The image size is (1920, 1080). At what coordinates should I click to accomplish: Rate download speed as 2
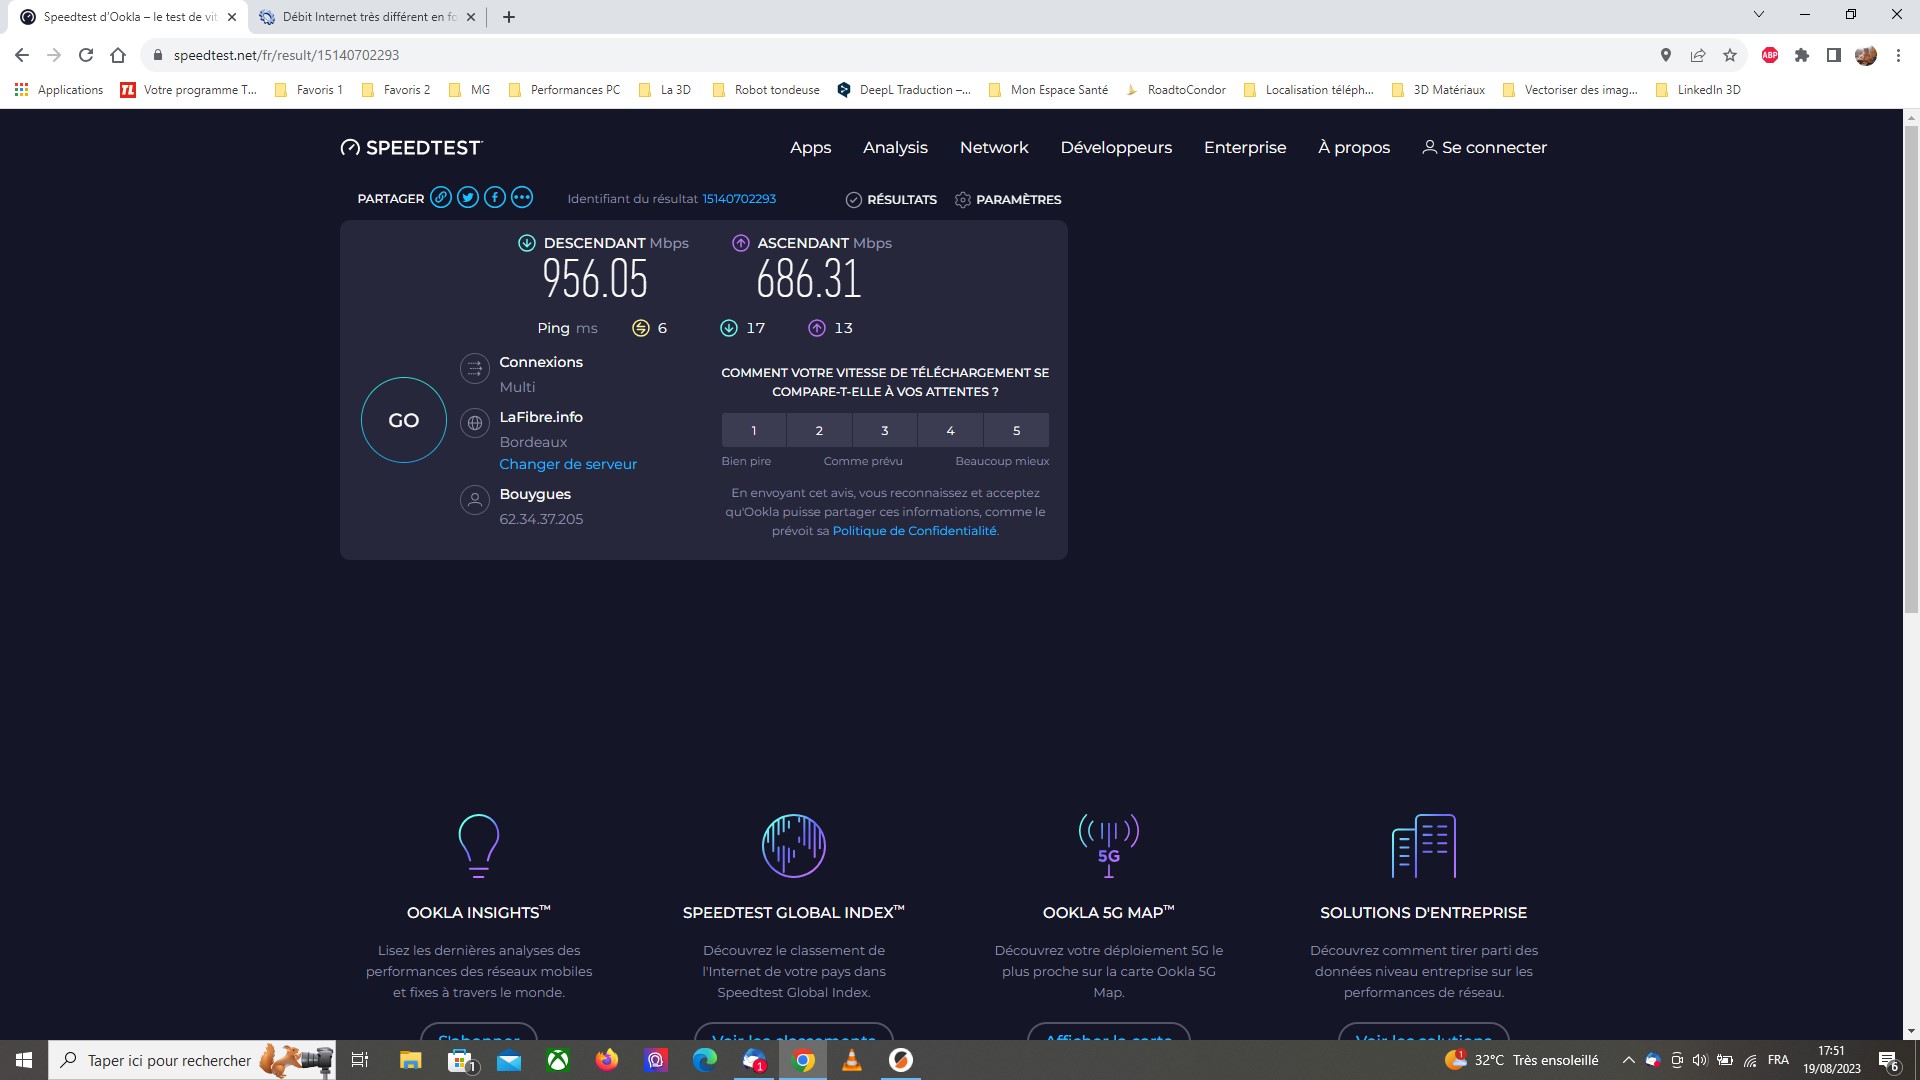point(819,430)
